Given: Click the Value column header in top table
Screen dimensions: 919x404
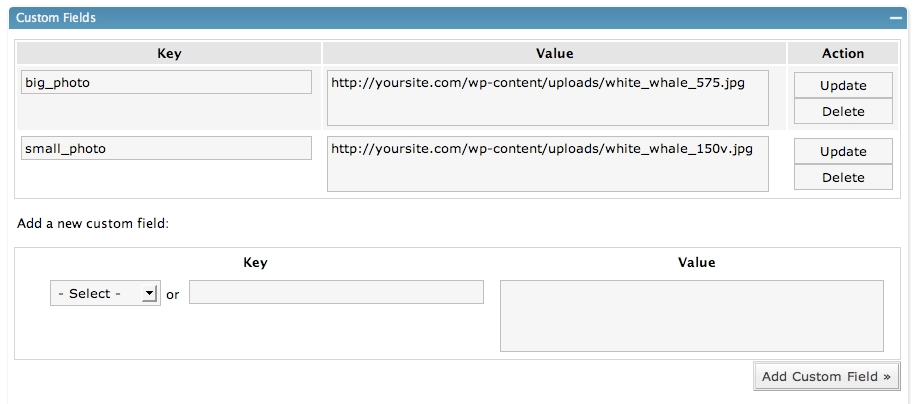Looking at the screenshot, I should [x=554, y=53].
